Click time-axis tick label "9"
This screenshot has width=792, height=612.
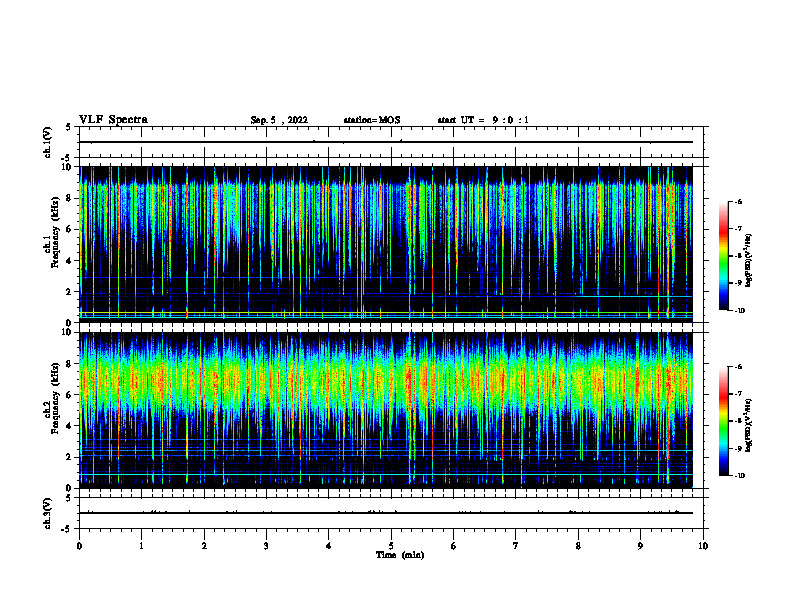coord(640,546)
